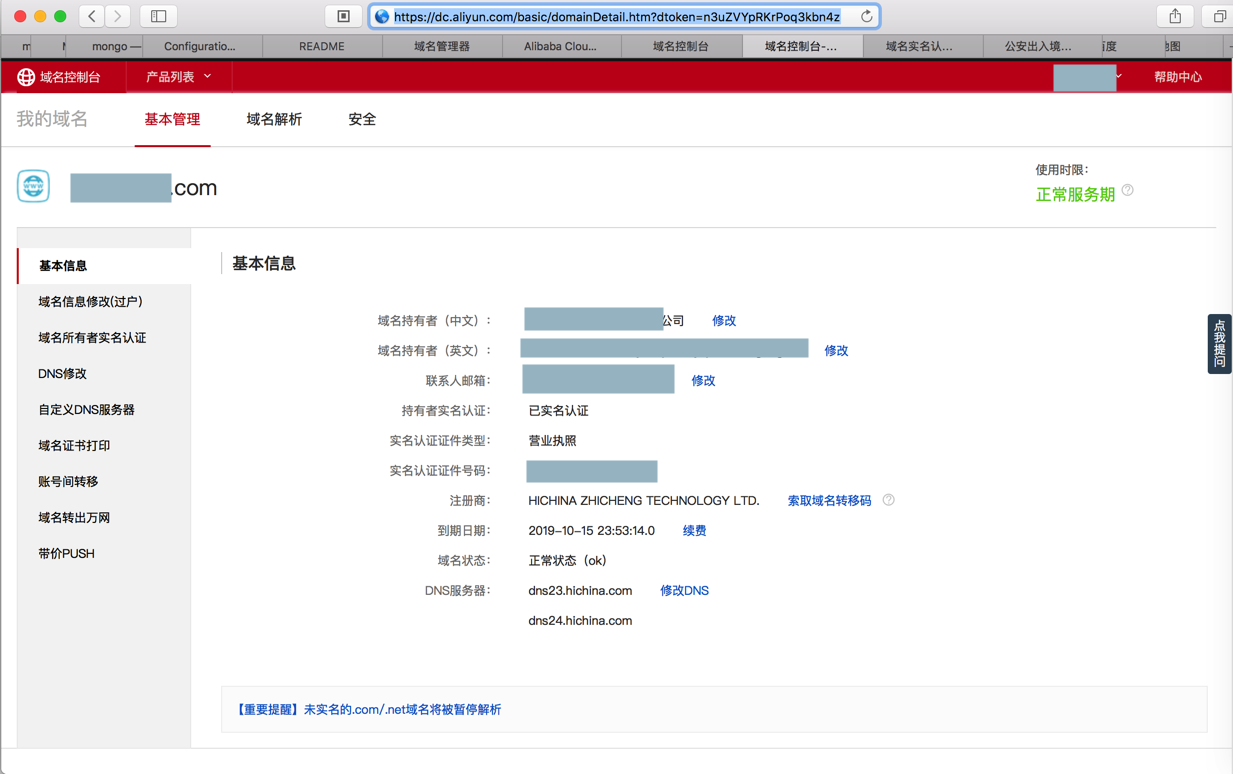Open the account dropdown arrow in the red header
The height and width of the screenshot is (774, 1233).
1119,77
